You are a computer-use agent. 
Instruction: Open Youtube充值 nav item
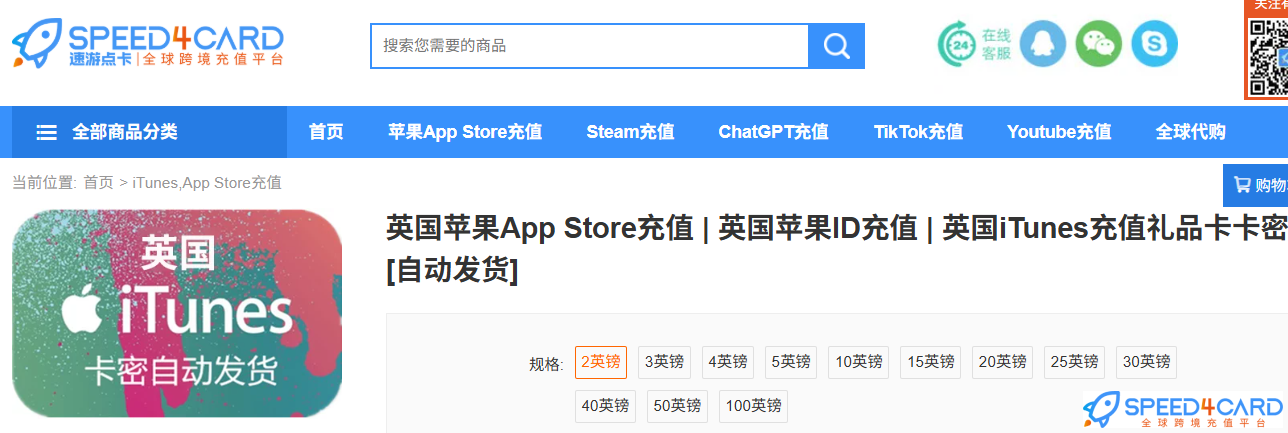tap(1059, 132)
